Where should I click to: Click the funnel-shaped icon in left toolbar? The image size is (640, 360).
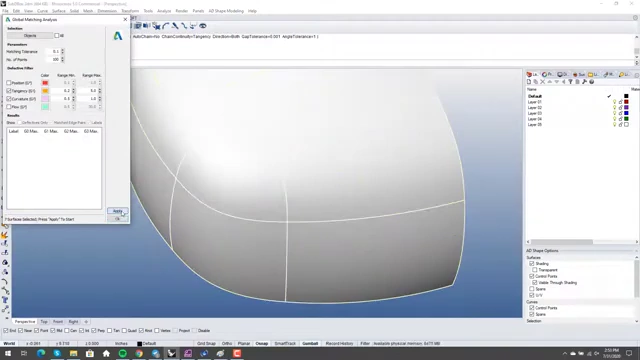pyautogui.click(x=4, y=300)
